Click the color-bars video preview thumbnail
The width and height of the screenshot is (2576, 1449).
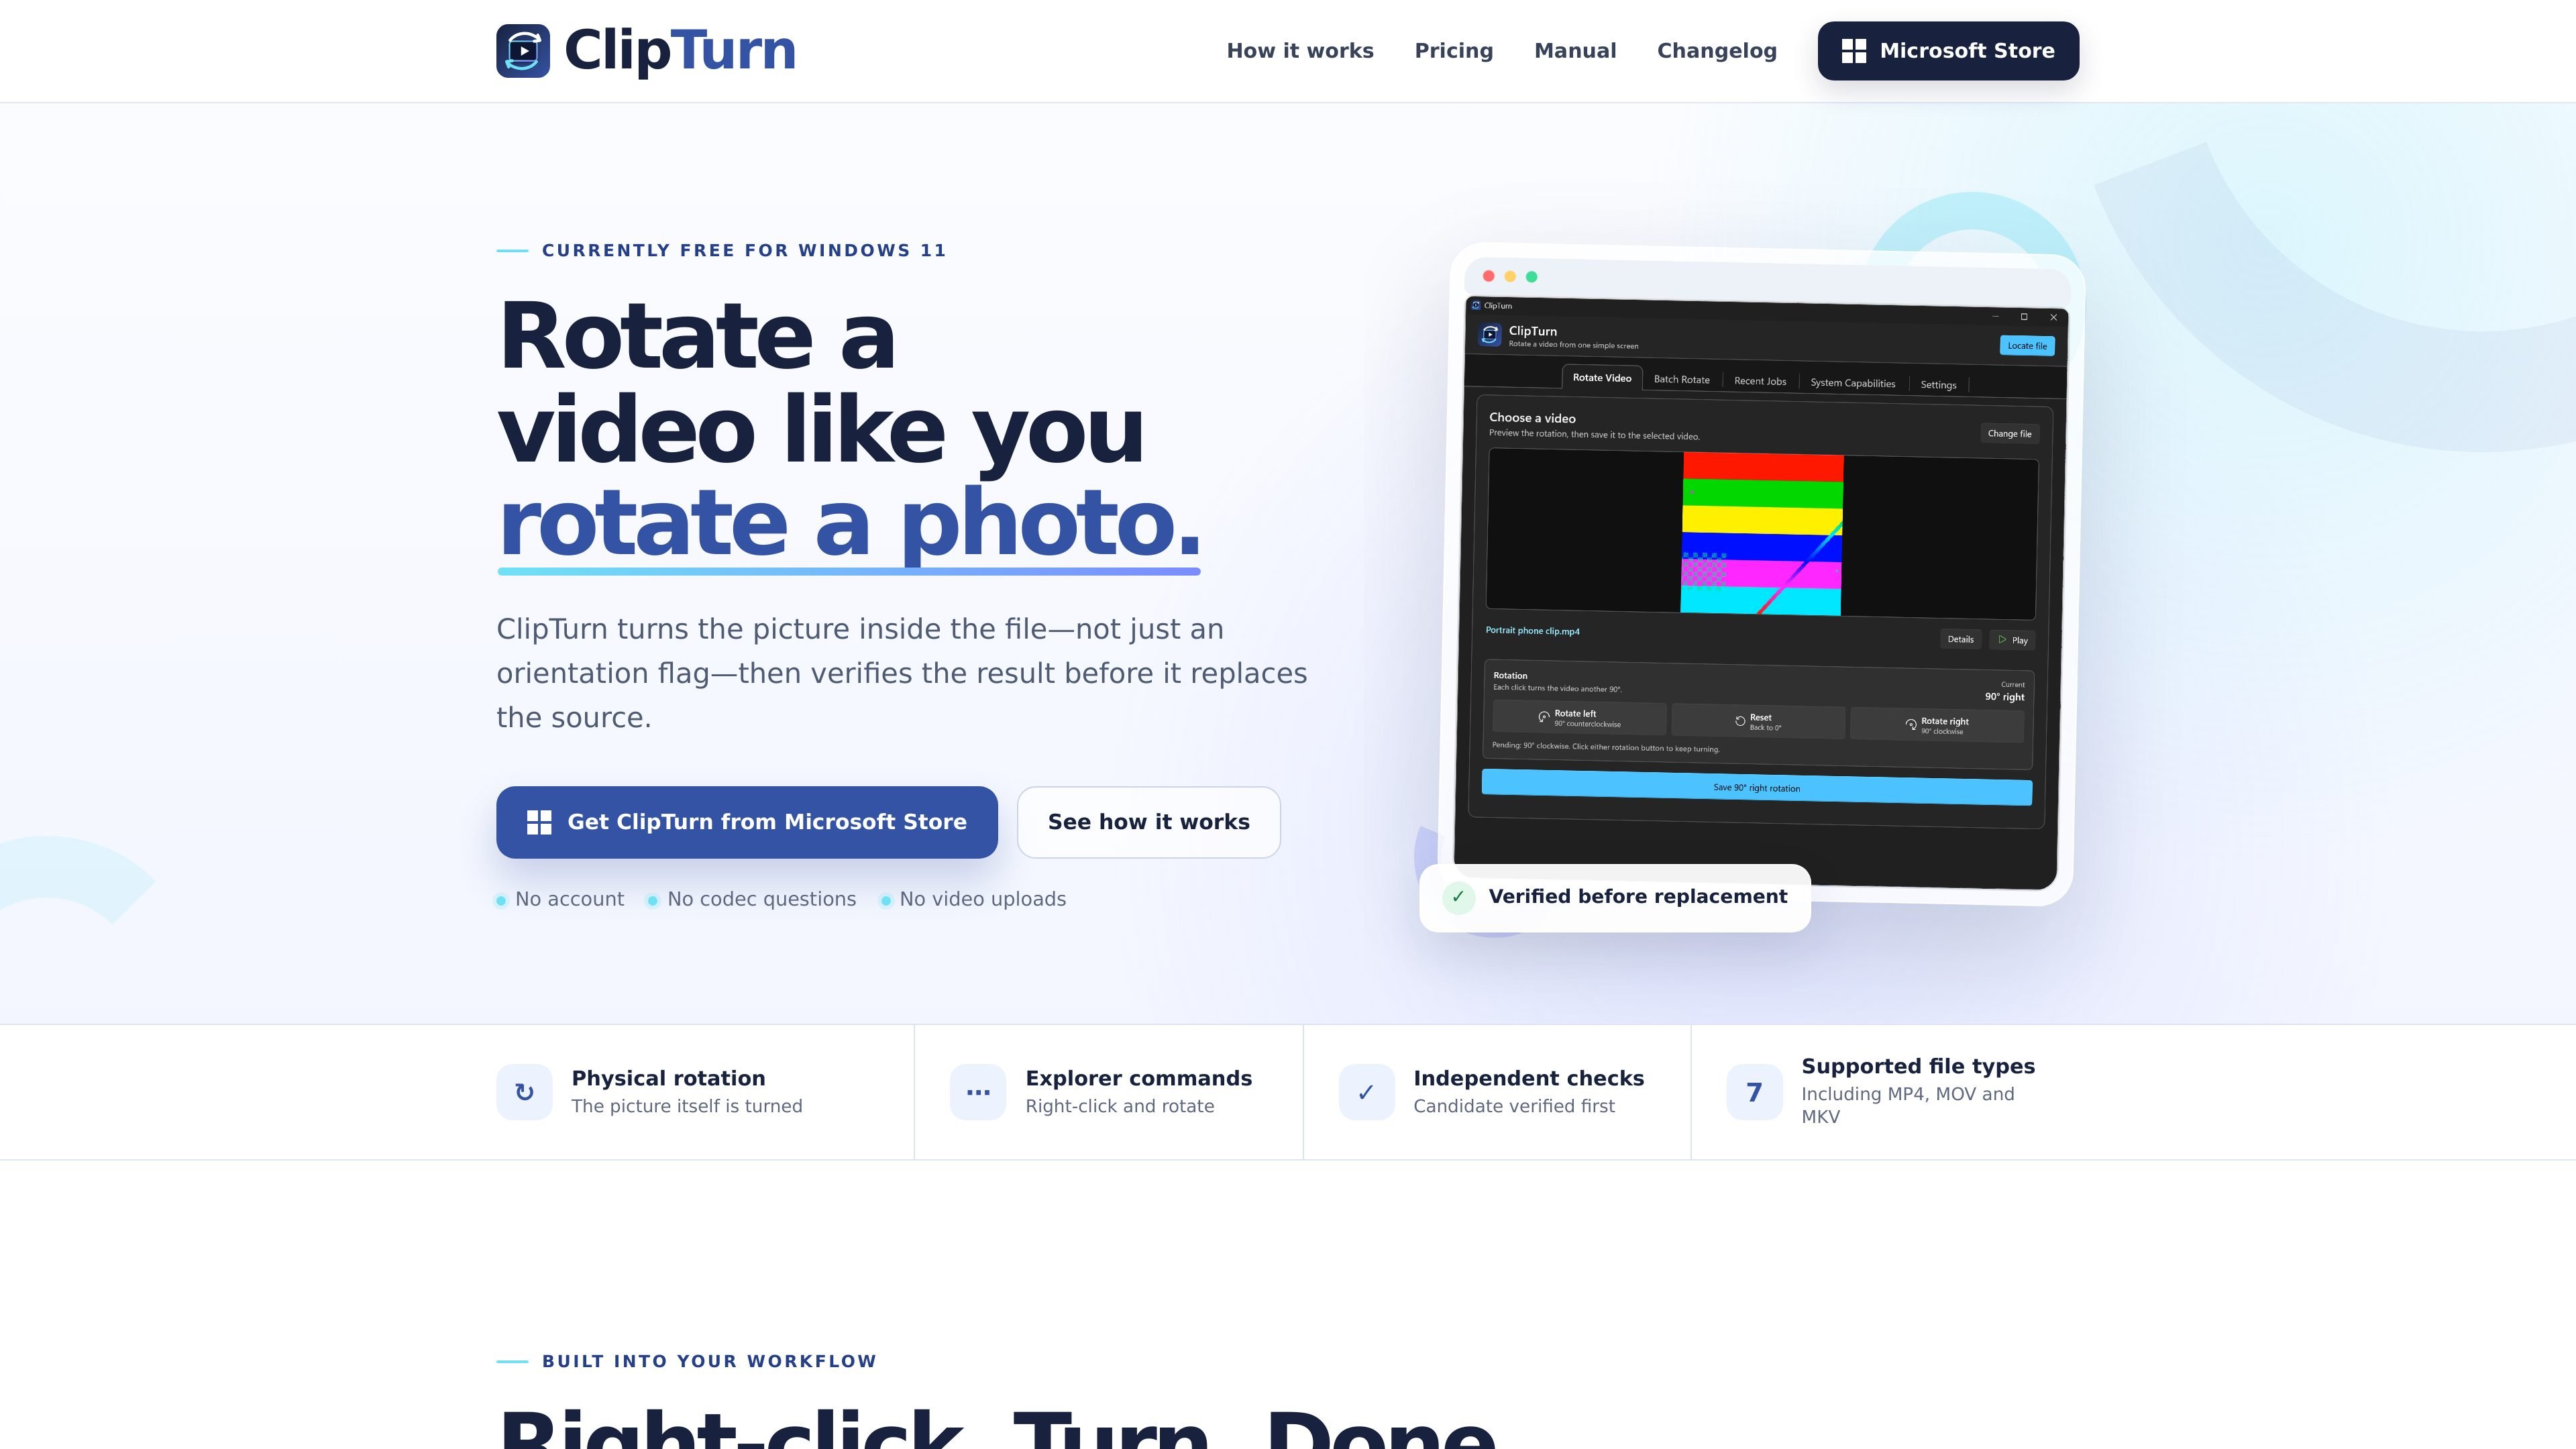click(1762, 534)
